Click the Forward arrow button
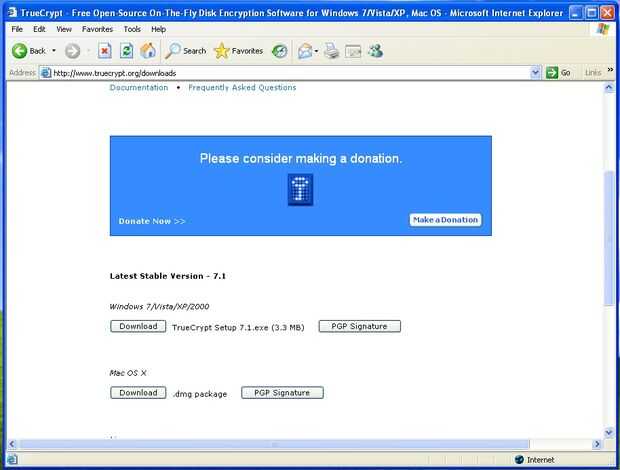The height and width of the screenshot is (470, 620). coord(72,51)
